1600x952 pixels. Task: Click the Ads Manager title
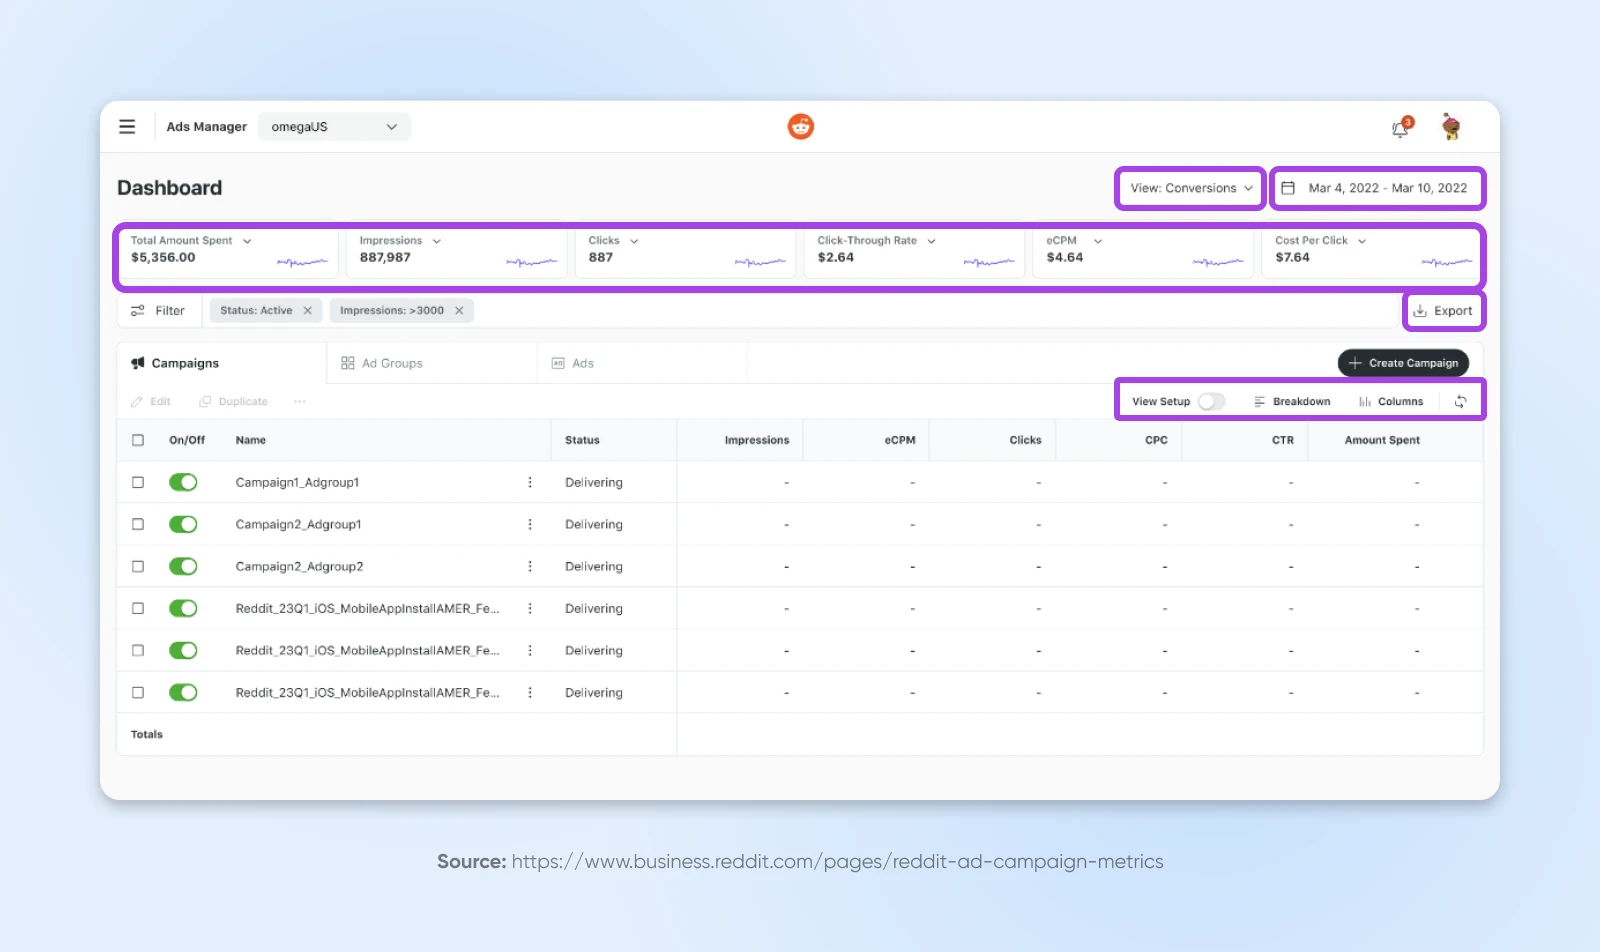(x=206, y=127)
